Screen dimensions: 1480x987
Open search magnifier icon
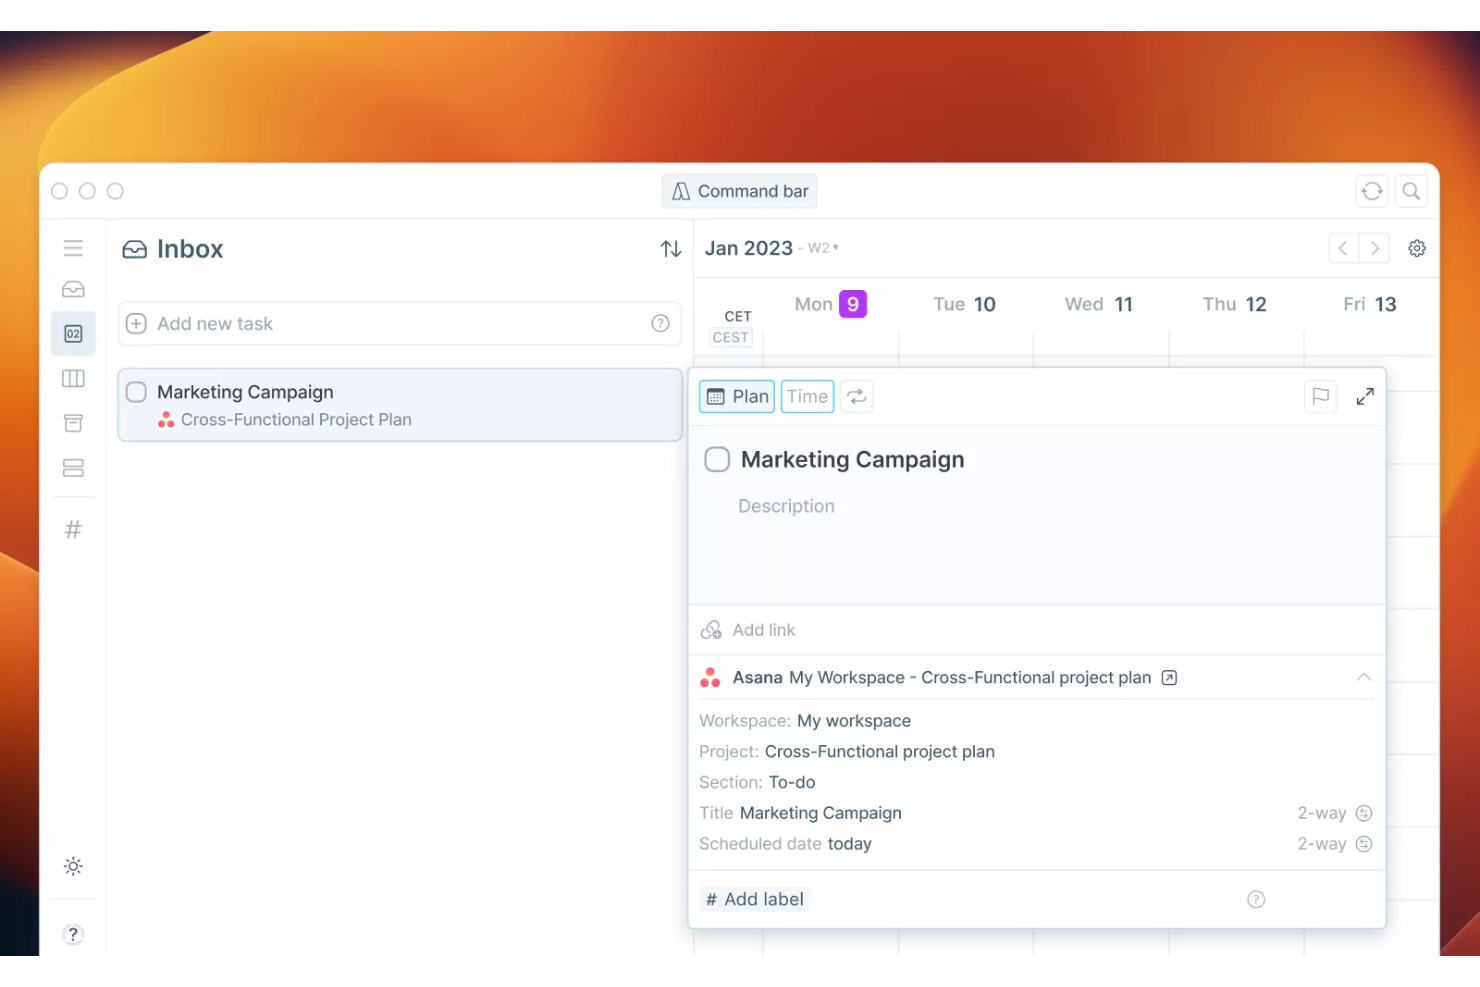tap(1411, 191)
